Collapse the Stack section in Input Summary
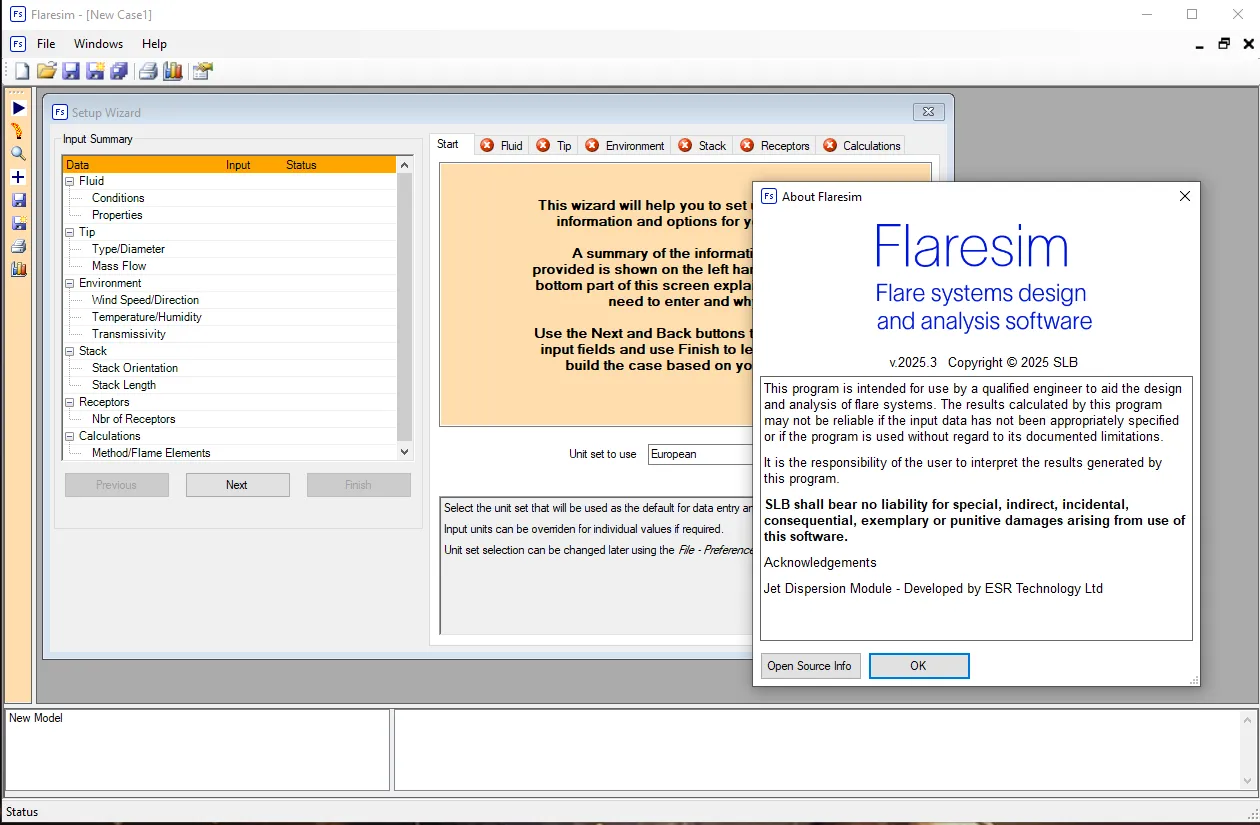1260x825 pixels. point(69,351)
